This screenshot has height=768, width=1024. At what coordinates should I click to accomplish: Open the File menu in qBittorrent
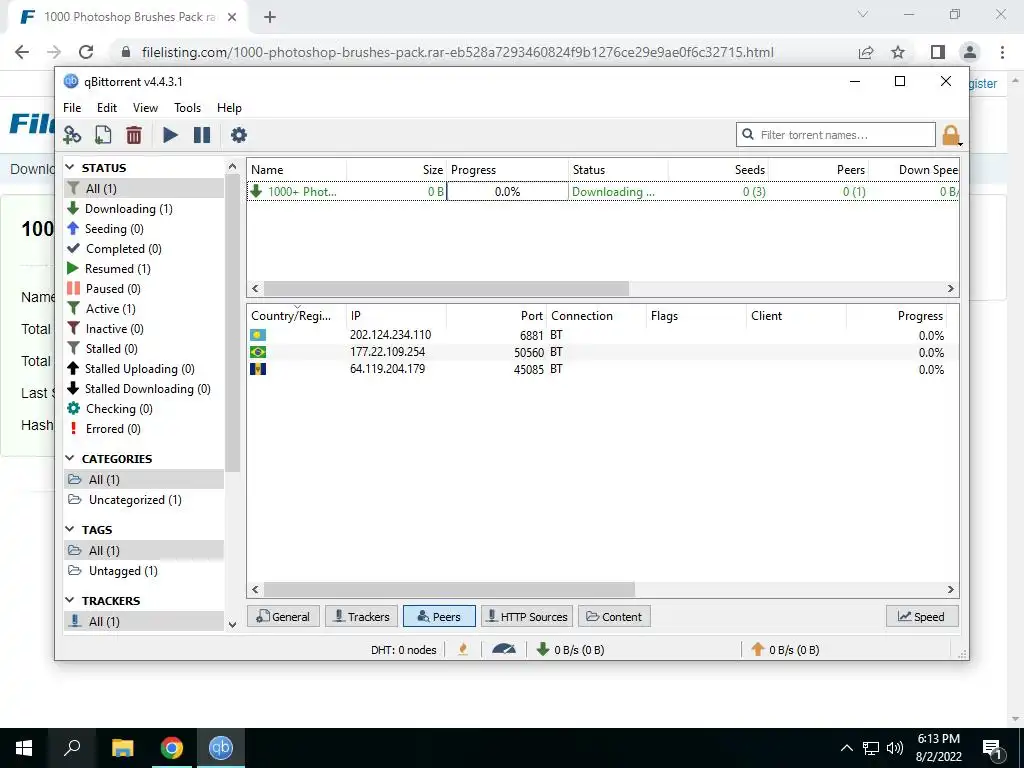click(72, 108)
